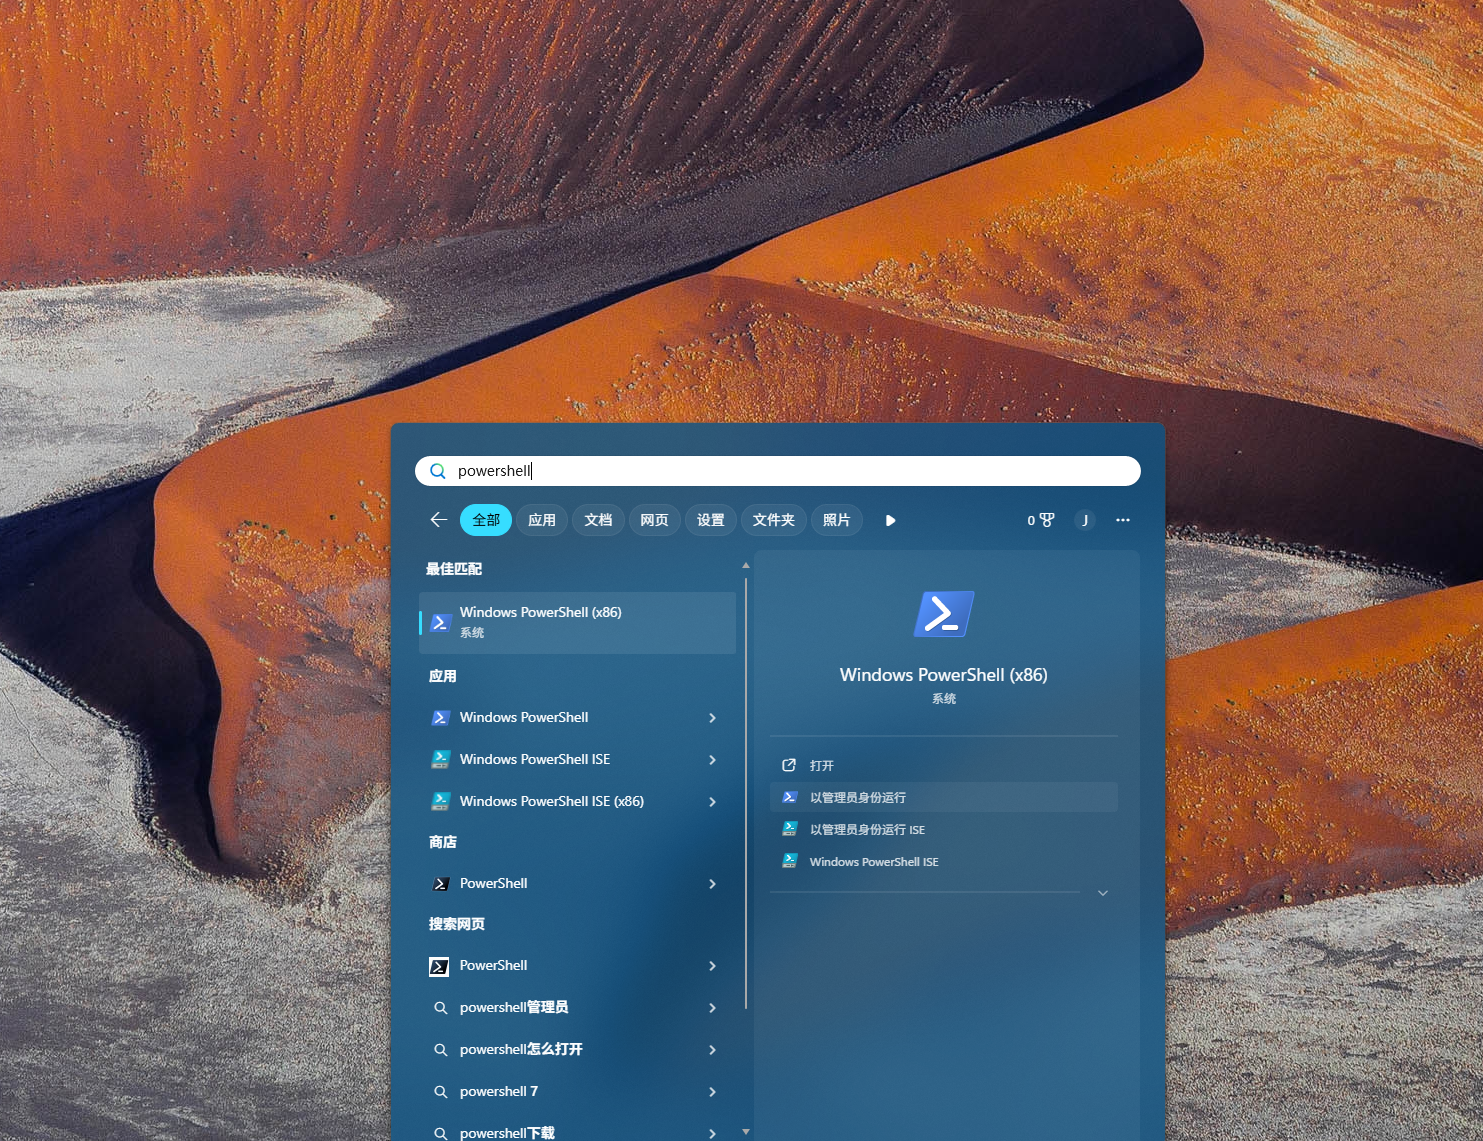Select the 文件夹 filter tab

click(773, 520)
